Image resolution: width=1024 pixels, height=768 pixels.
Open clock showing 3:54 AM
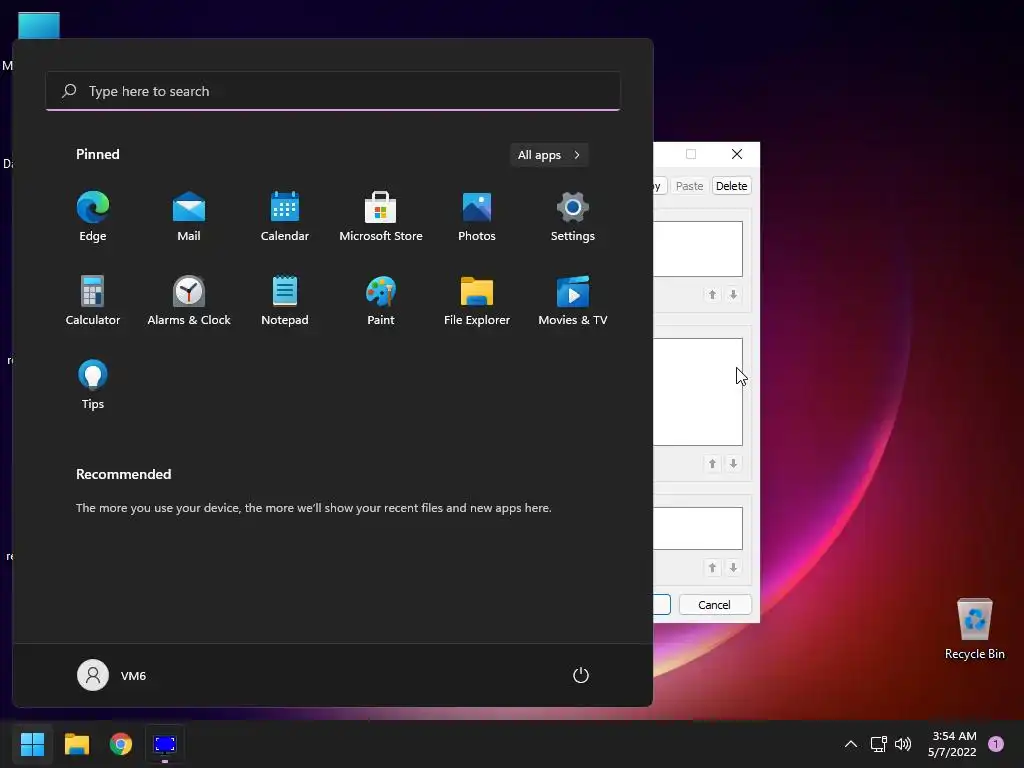coord(952,744)
